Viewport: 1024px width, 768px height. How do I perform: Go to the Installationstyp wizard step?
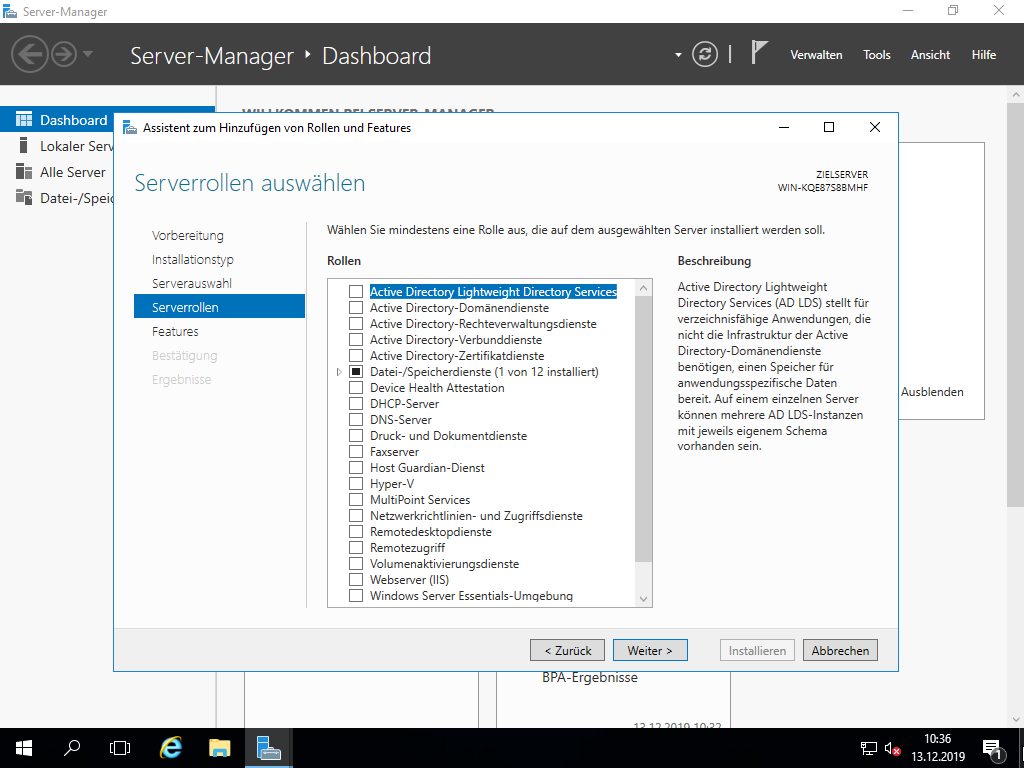[193, 259]
